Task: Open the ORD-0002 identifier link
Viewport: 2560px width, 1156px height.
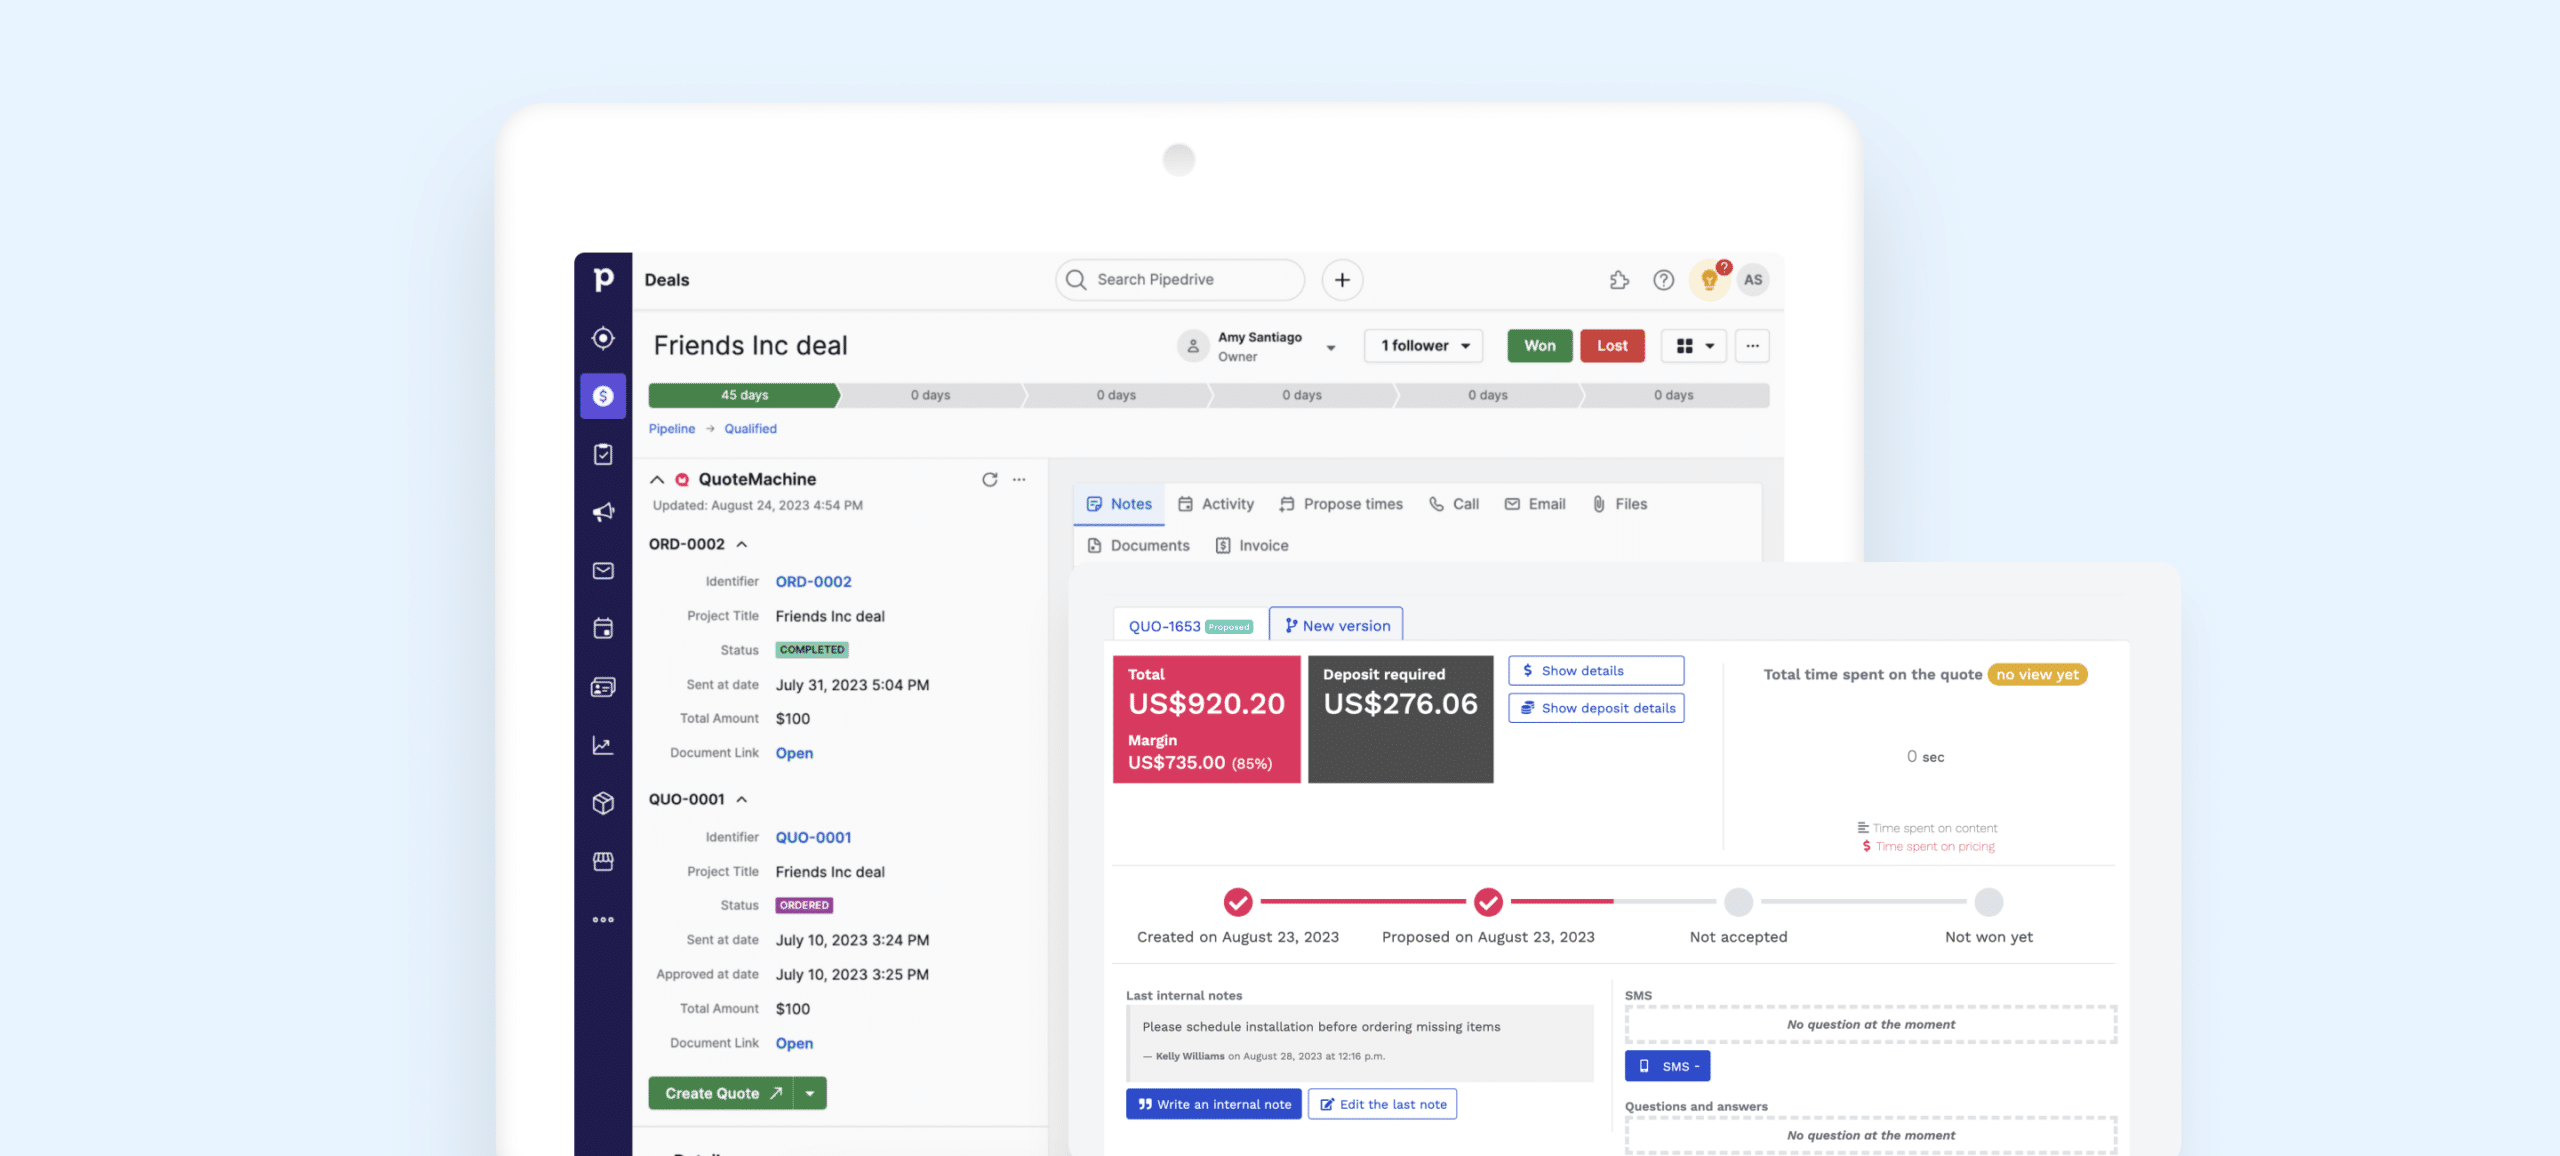Action: point(813,581)
